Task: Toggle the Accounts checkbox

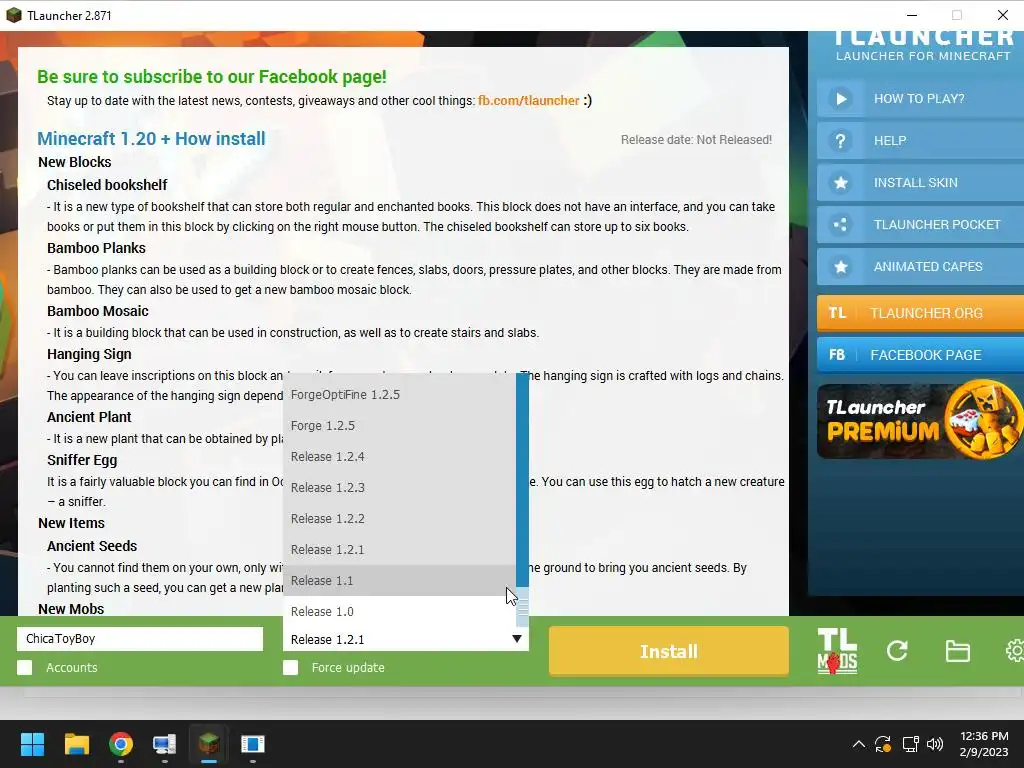Action: click(x=25, y=667)
